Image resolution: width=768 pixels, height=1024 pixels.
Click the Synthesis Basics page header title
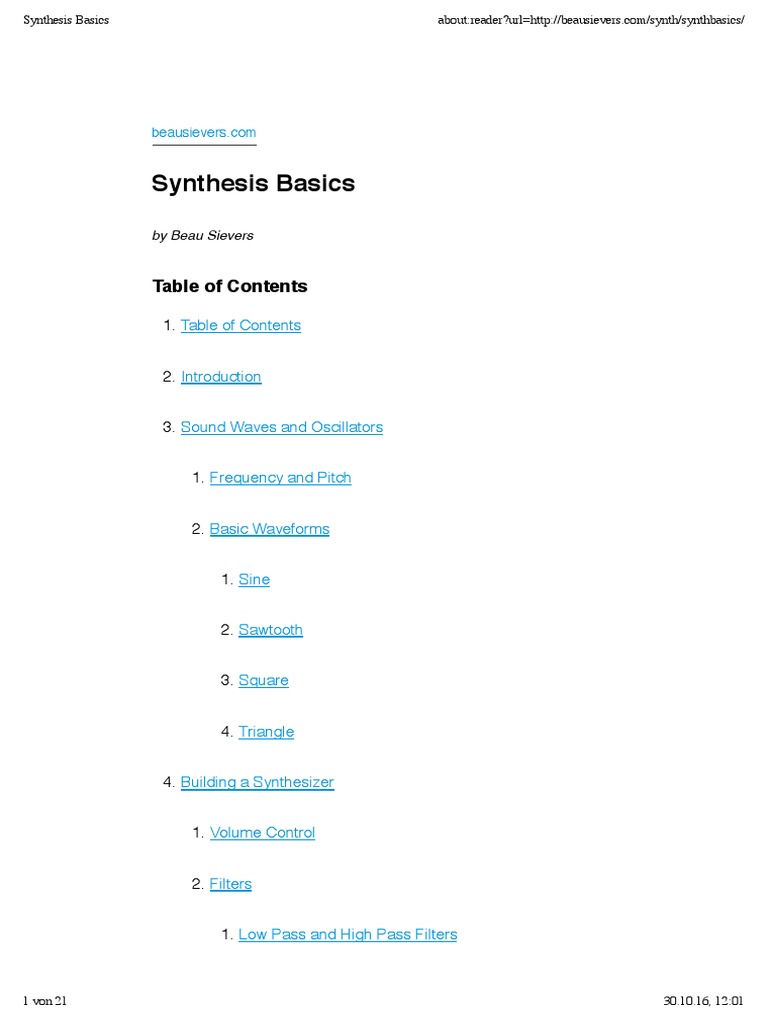(x=66, y=20)
